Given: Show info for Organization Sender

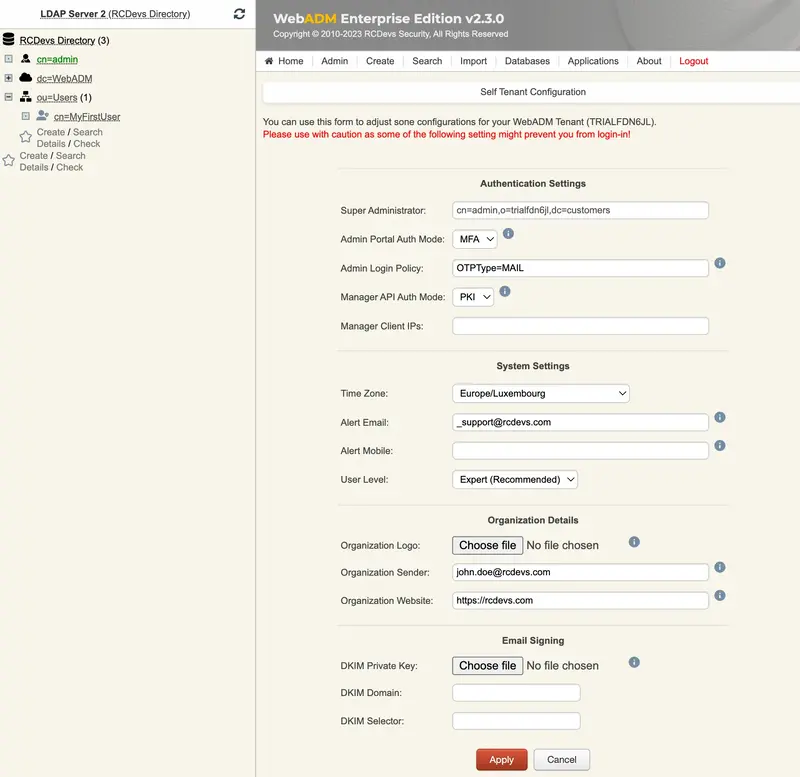Looking at the screenshot, I should click(720, 567).
